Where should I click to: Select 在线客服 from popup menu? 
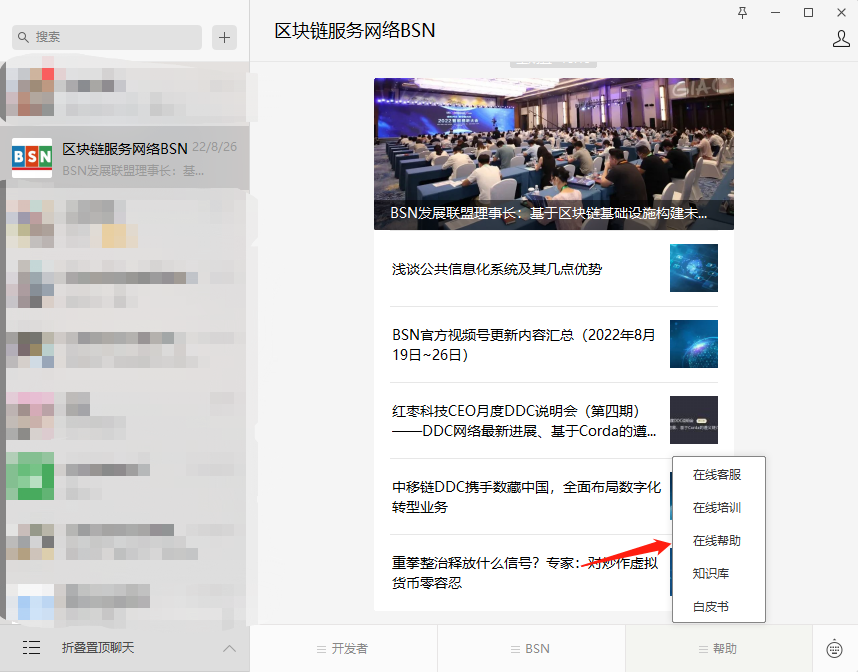(718, 474)
